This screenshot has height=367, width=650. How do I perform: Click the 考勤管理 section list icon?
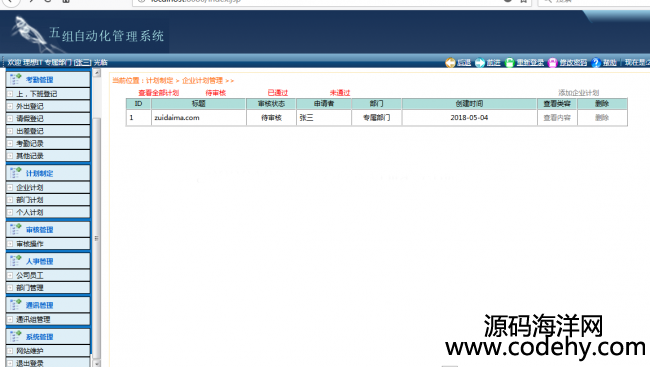[x=16, y=79]
